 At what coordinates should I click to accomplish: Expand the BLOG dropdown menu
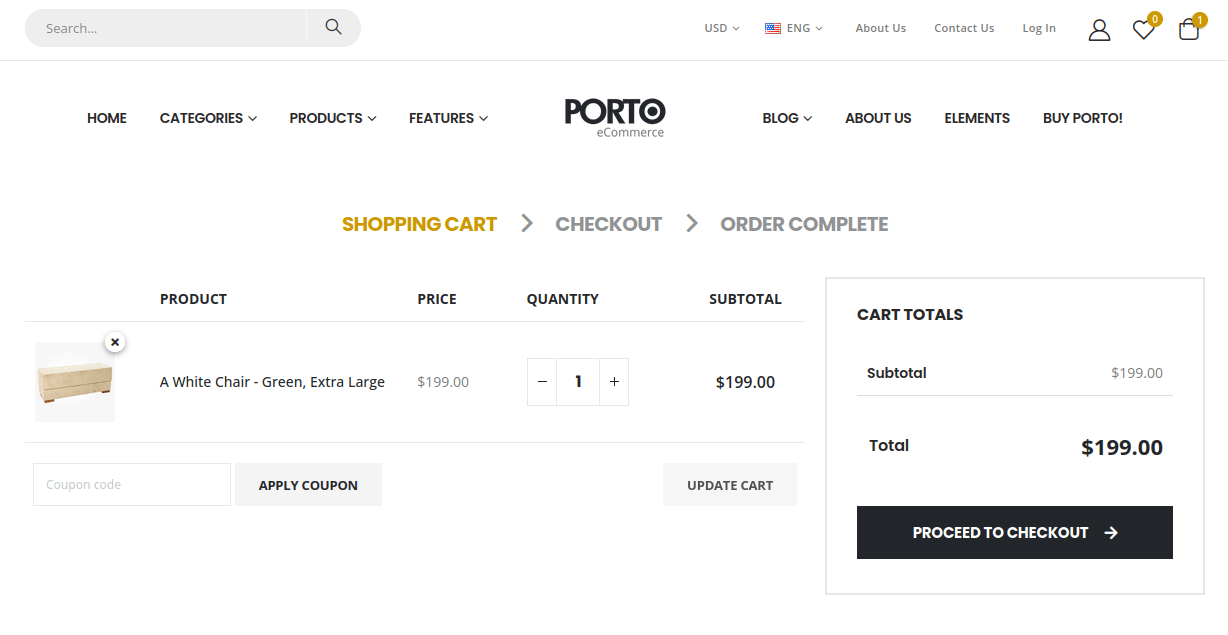coord(786,118)
